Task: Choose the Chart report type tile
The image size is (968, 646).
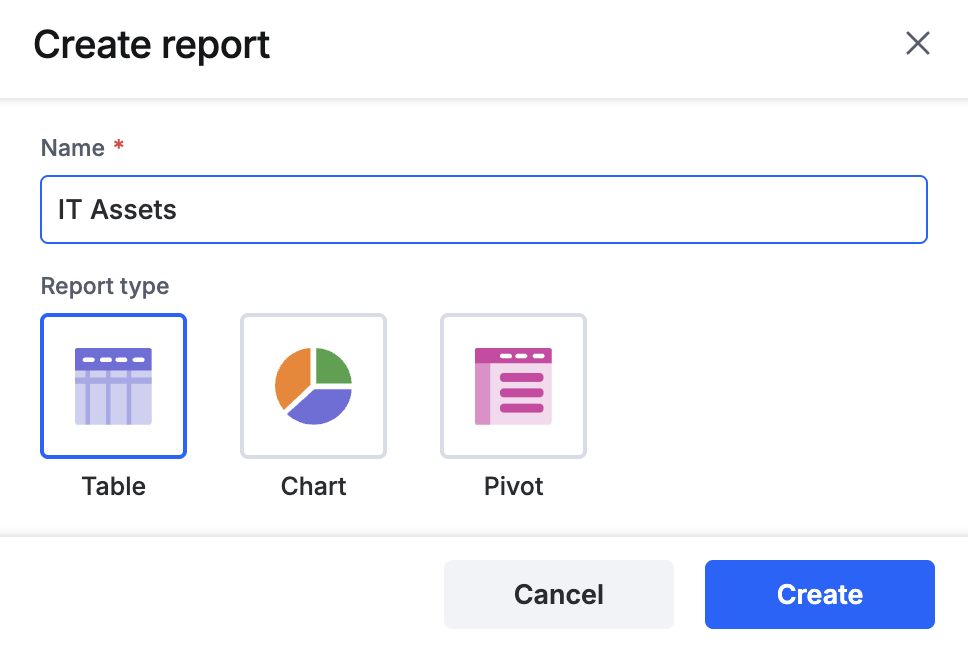Action: coord(314,386)
